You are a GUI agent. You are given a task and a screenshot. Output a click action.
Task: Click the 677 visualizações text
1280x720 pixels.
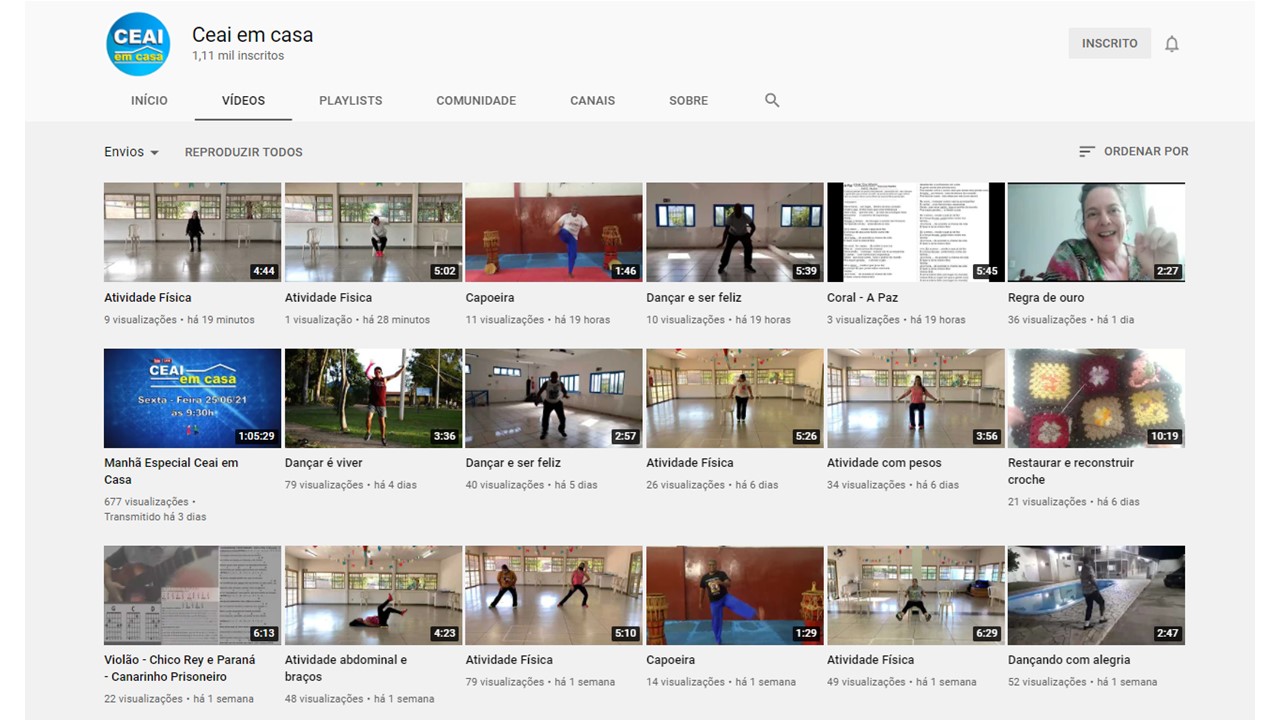[x=146, y=502]
